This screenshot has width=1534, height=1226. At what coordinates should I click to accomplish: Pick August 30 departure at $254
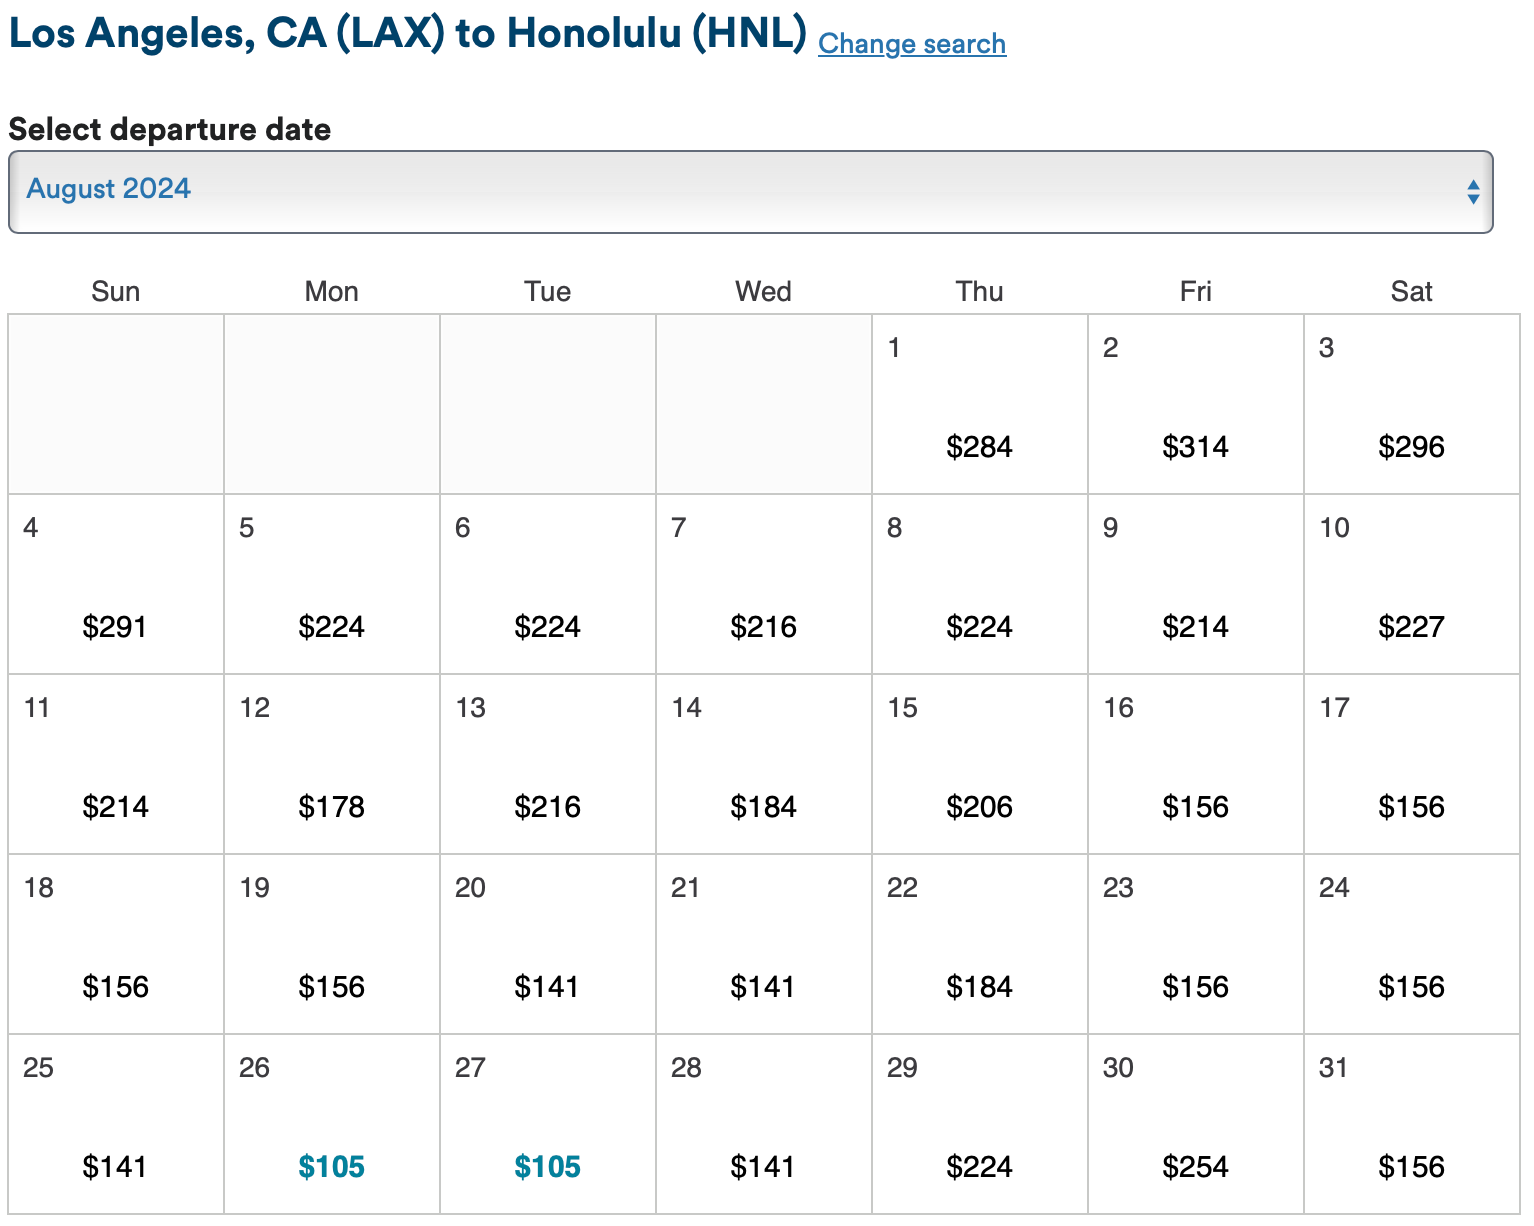point(1195,1166)
